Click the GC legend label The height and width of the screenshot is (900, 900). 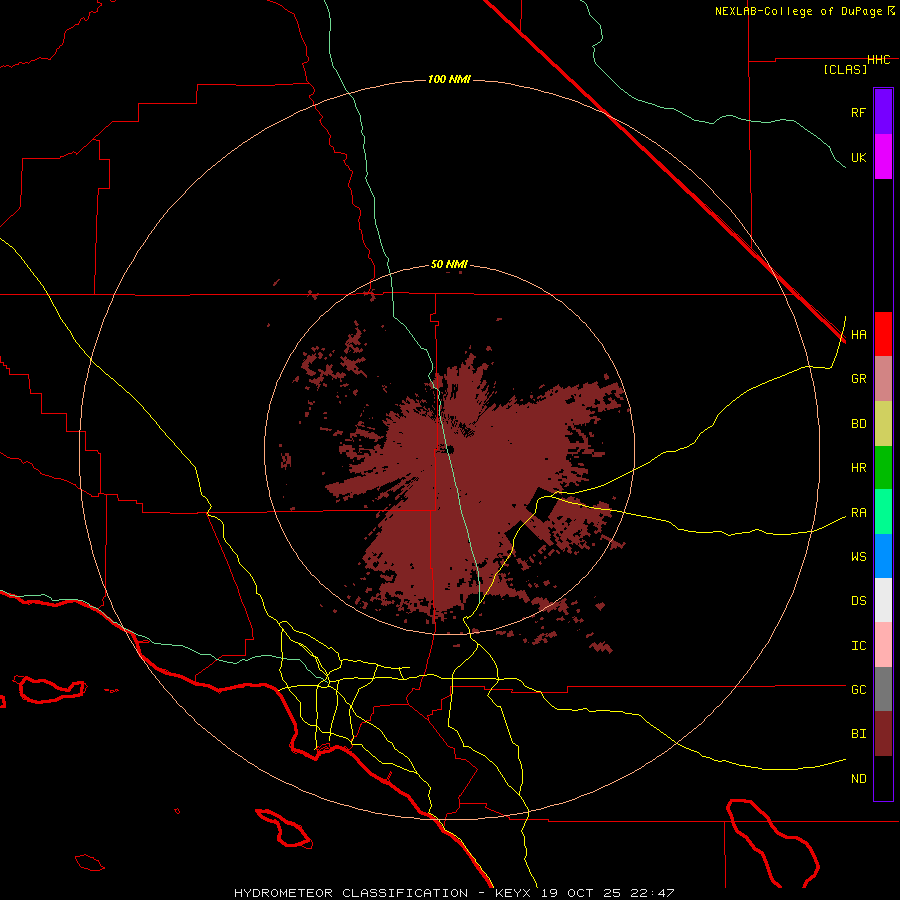[x=858, y=690]
